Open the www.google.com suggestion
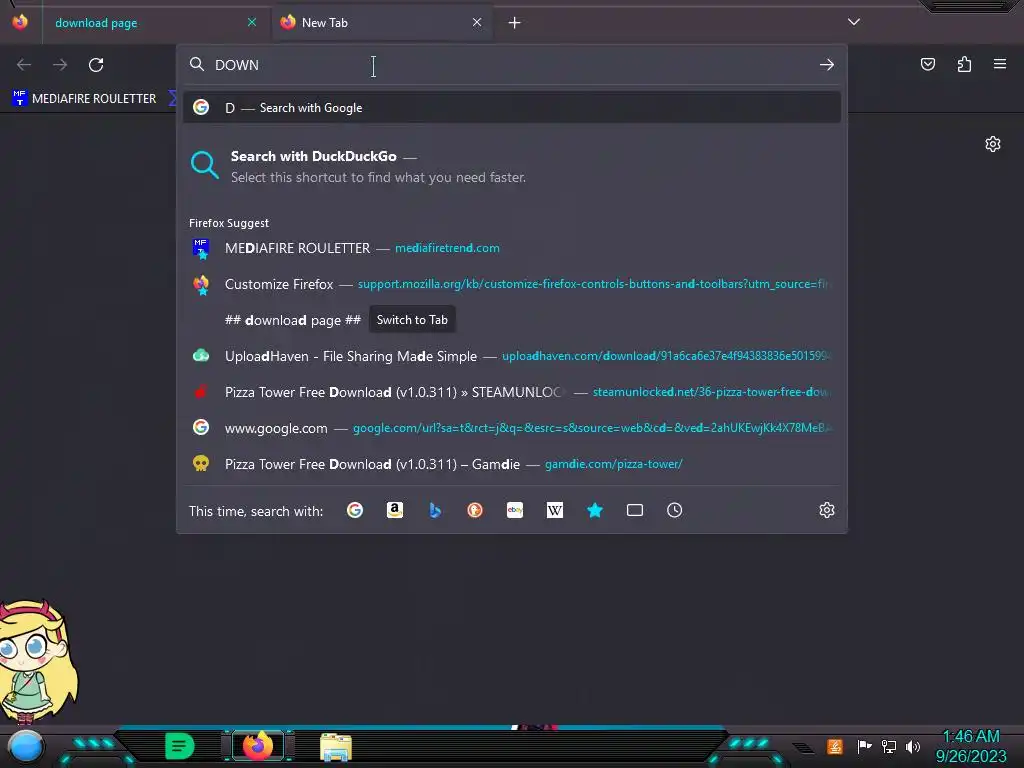 pyautogui.click(x=512, y=428)
